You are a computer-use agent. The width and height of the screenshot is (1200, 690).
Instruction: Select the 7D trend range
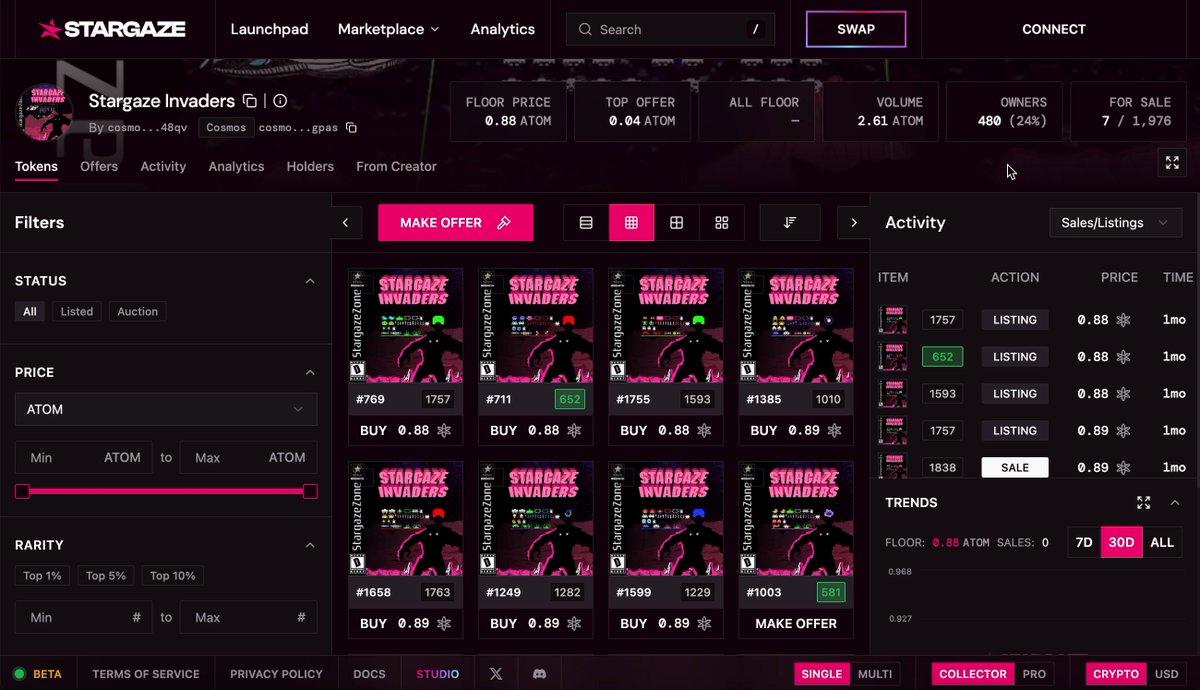(1084, 542)
